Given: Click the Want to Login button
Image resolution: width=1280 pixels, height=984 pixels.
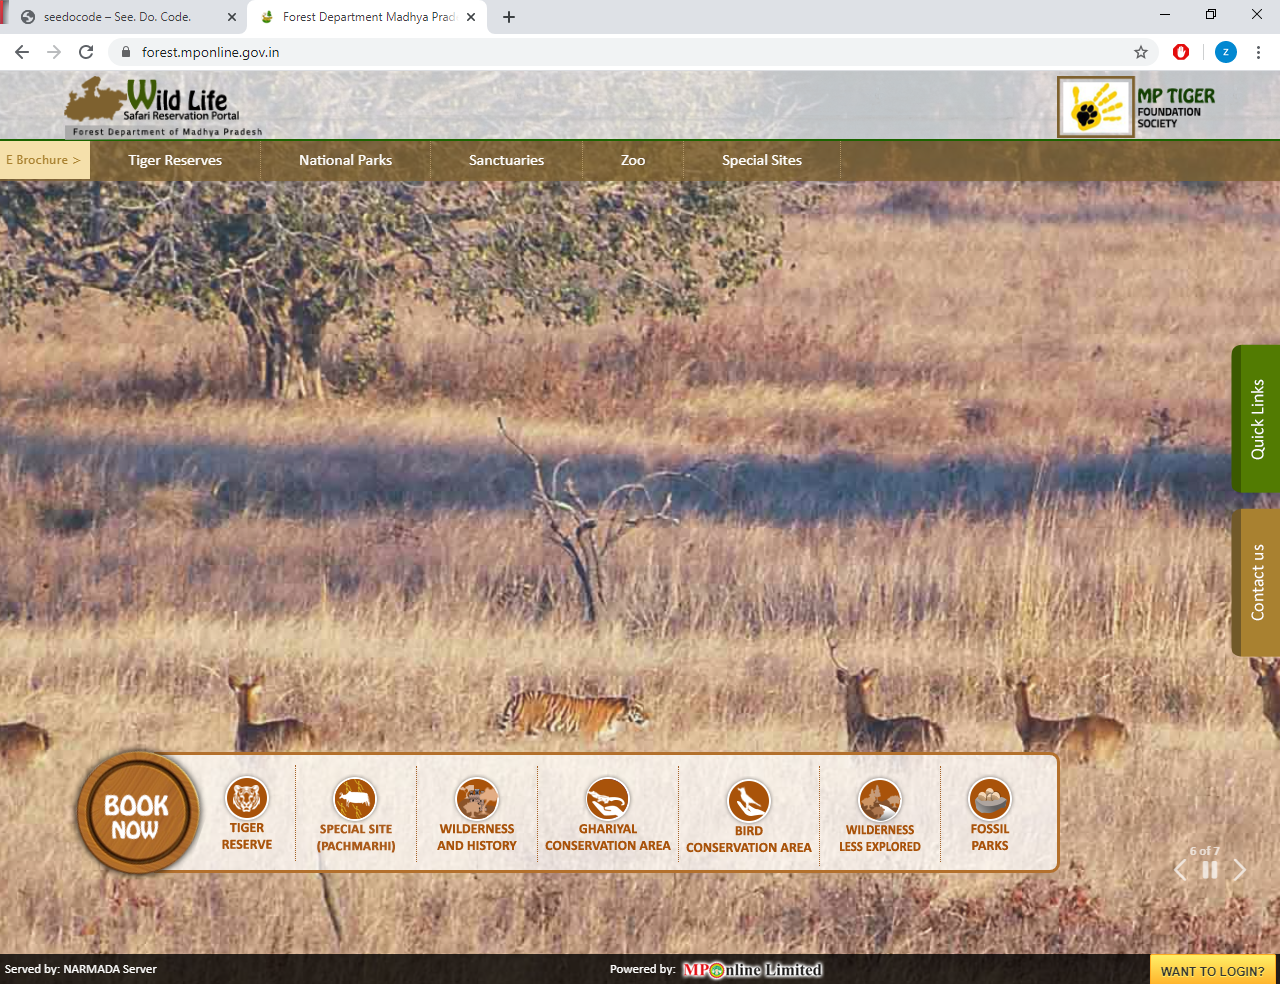Looking at the screenshot, I should tap(1213, 970).
